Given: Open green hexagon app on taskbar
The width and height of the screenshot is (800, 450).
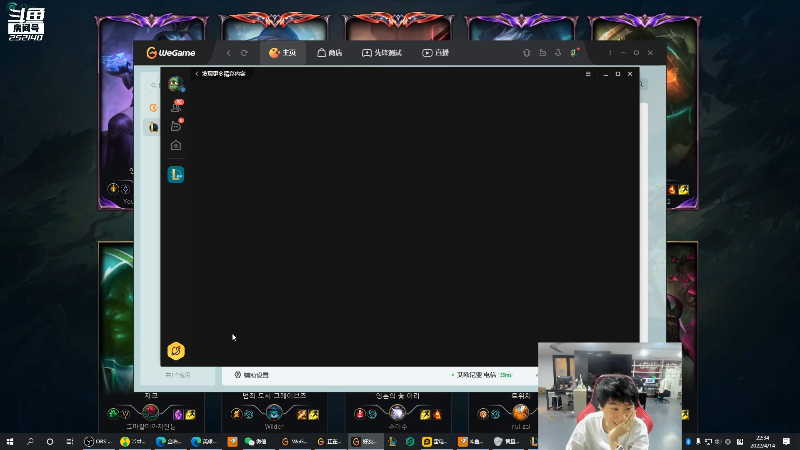Looking at the screenshot, I should (x=410, y=441).
